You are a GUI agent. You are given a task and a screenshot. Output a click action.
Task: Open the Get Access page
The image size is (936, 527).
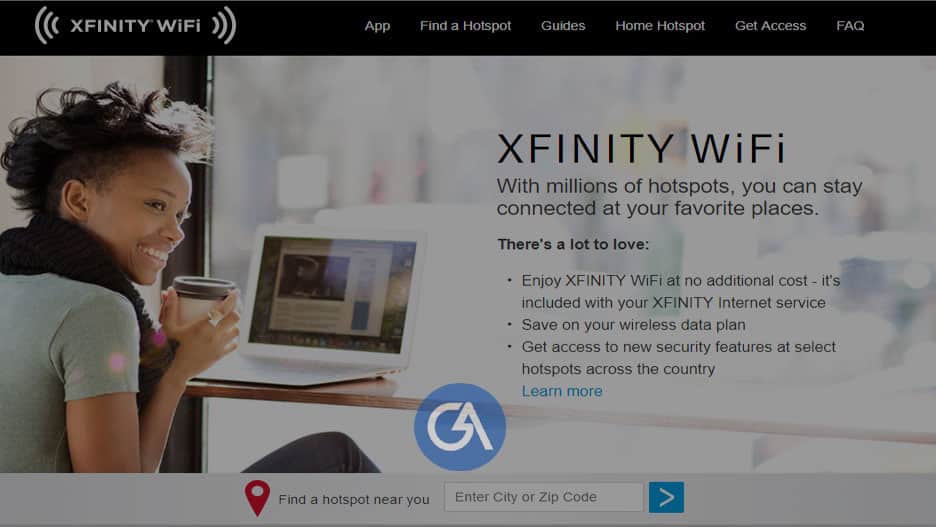click(x=771, y=26)
